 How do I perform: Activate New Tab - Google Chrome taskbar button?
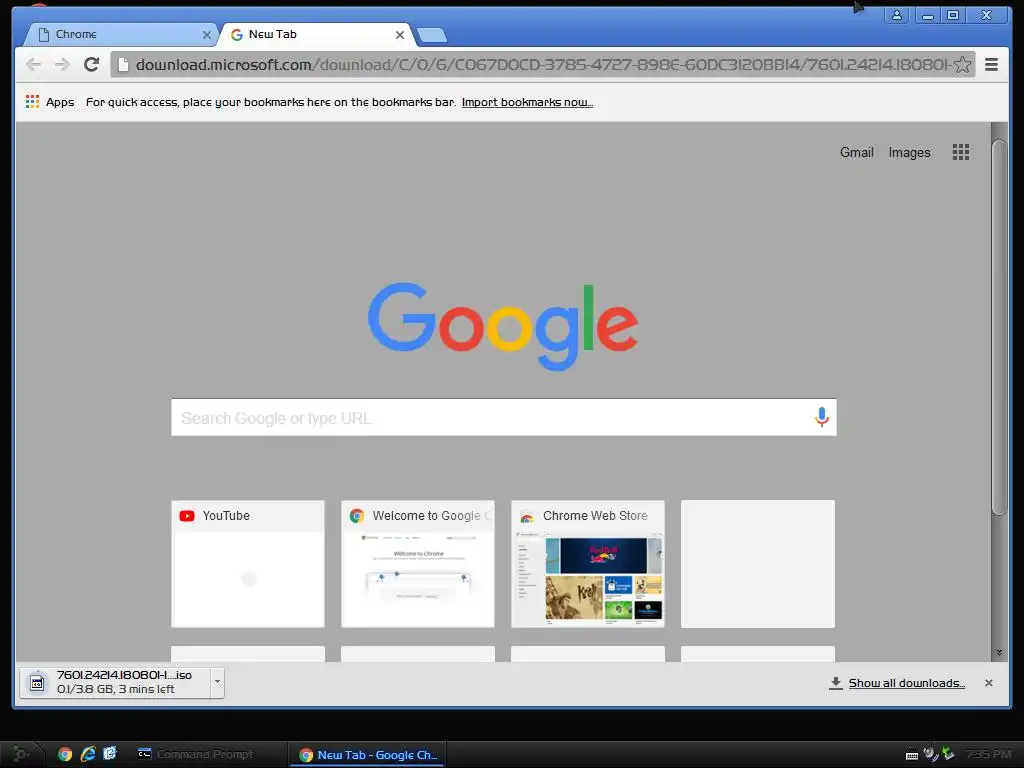point(368,755)
